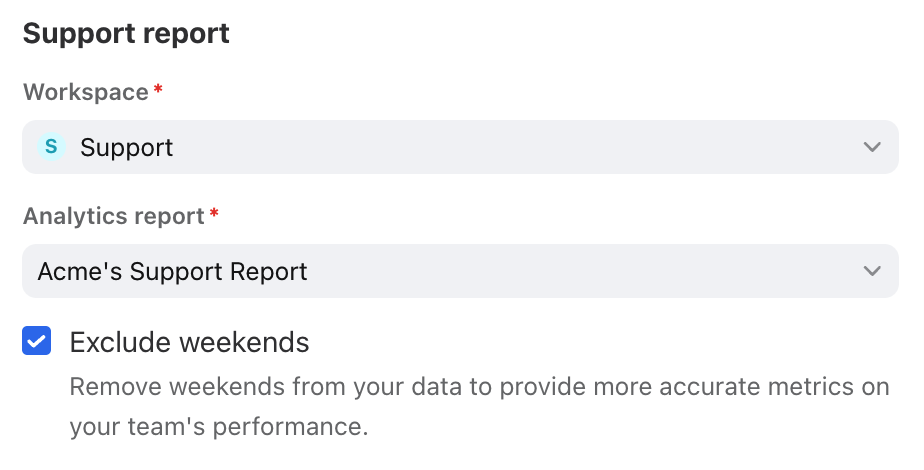Screen dimensions: 924x470
Task: Click the Analytics report field label
Action: (114, 216)
